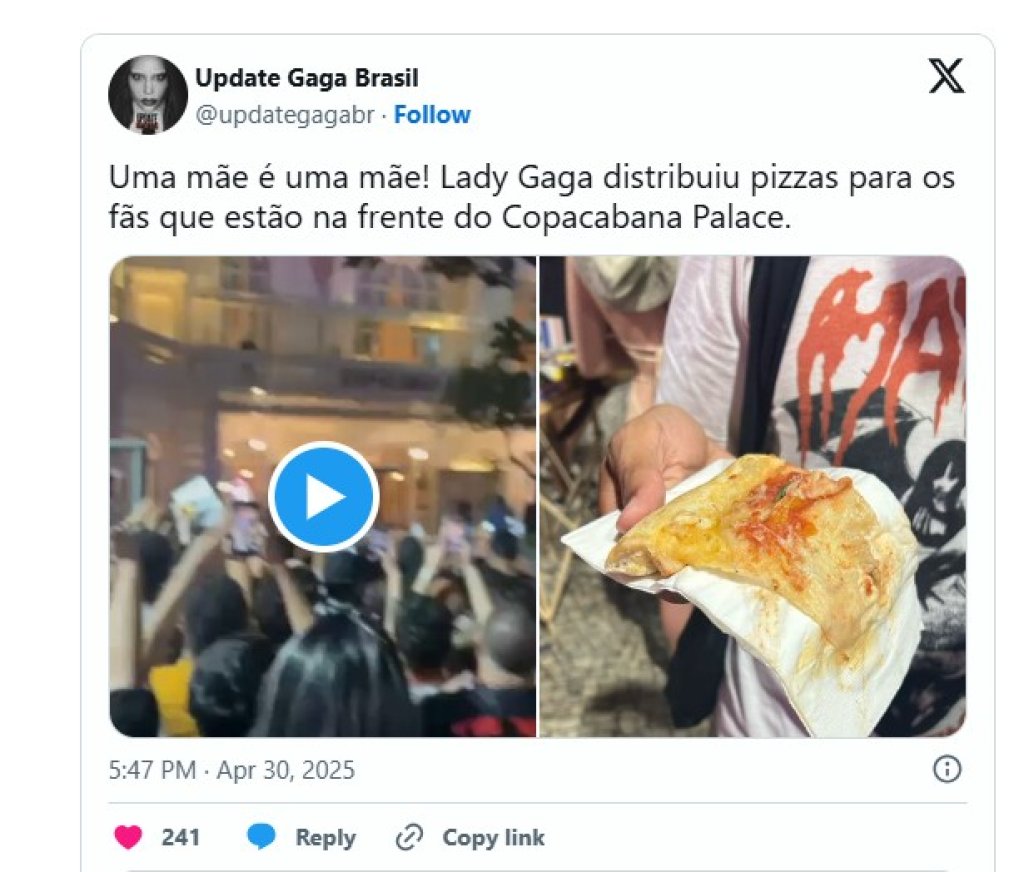Viewport: 1024px width, 872px height.
Task: Open Update Gaga Brasil profile avatar
Action: (x=148, y=95)
